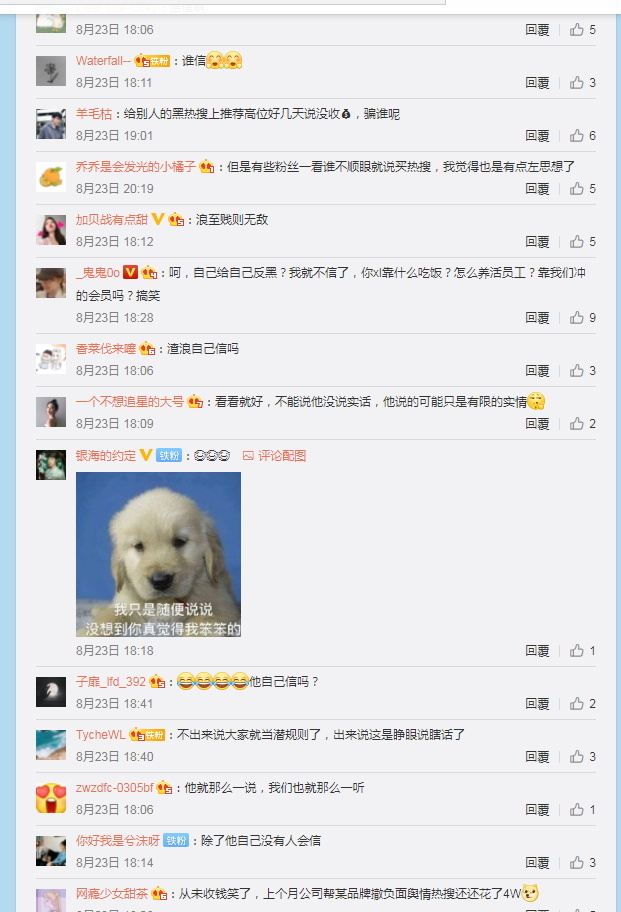
Task: Like the 加贝战有点甜 comment
Action: [x=583, y=241]
